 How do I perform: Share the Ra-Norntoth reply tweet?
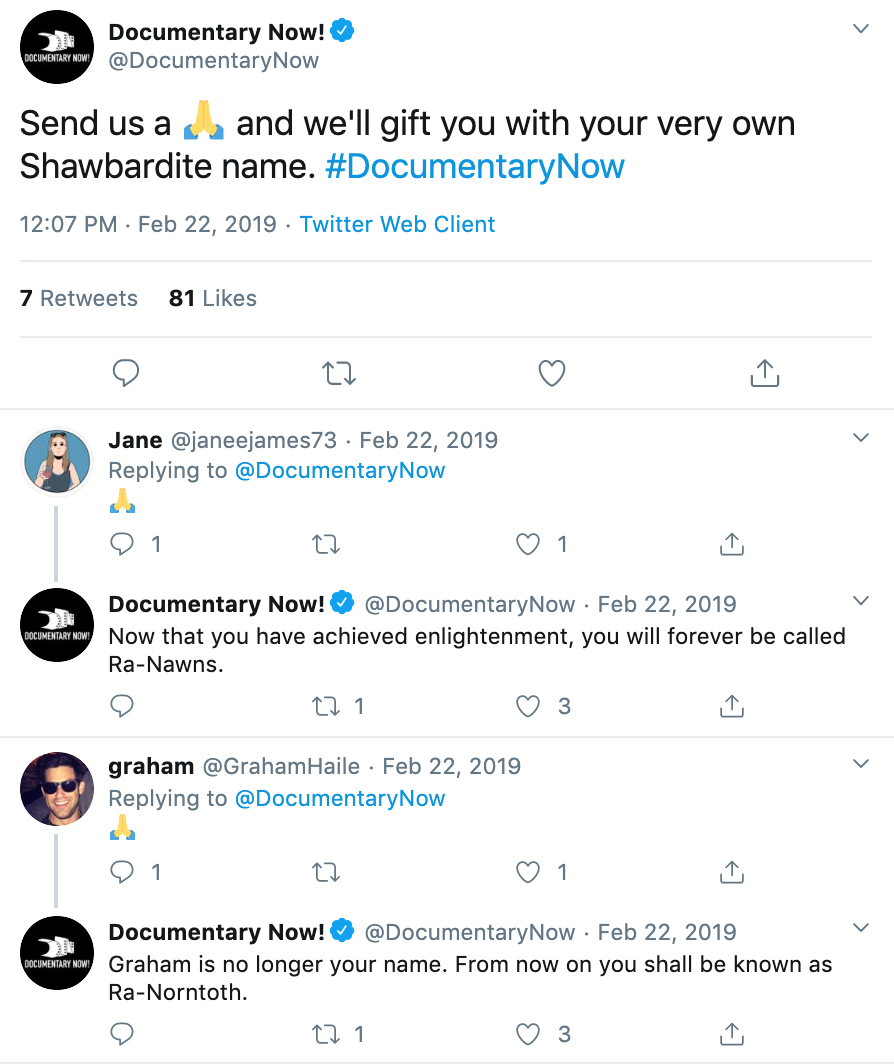tap(732, 1034)
